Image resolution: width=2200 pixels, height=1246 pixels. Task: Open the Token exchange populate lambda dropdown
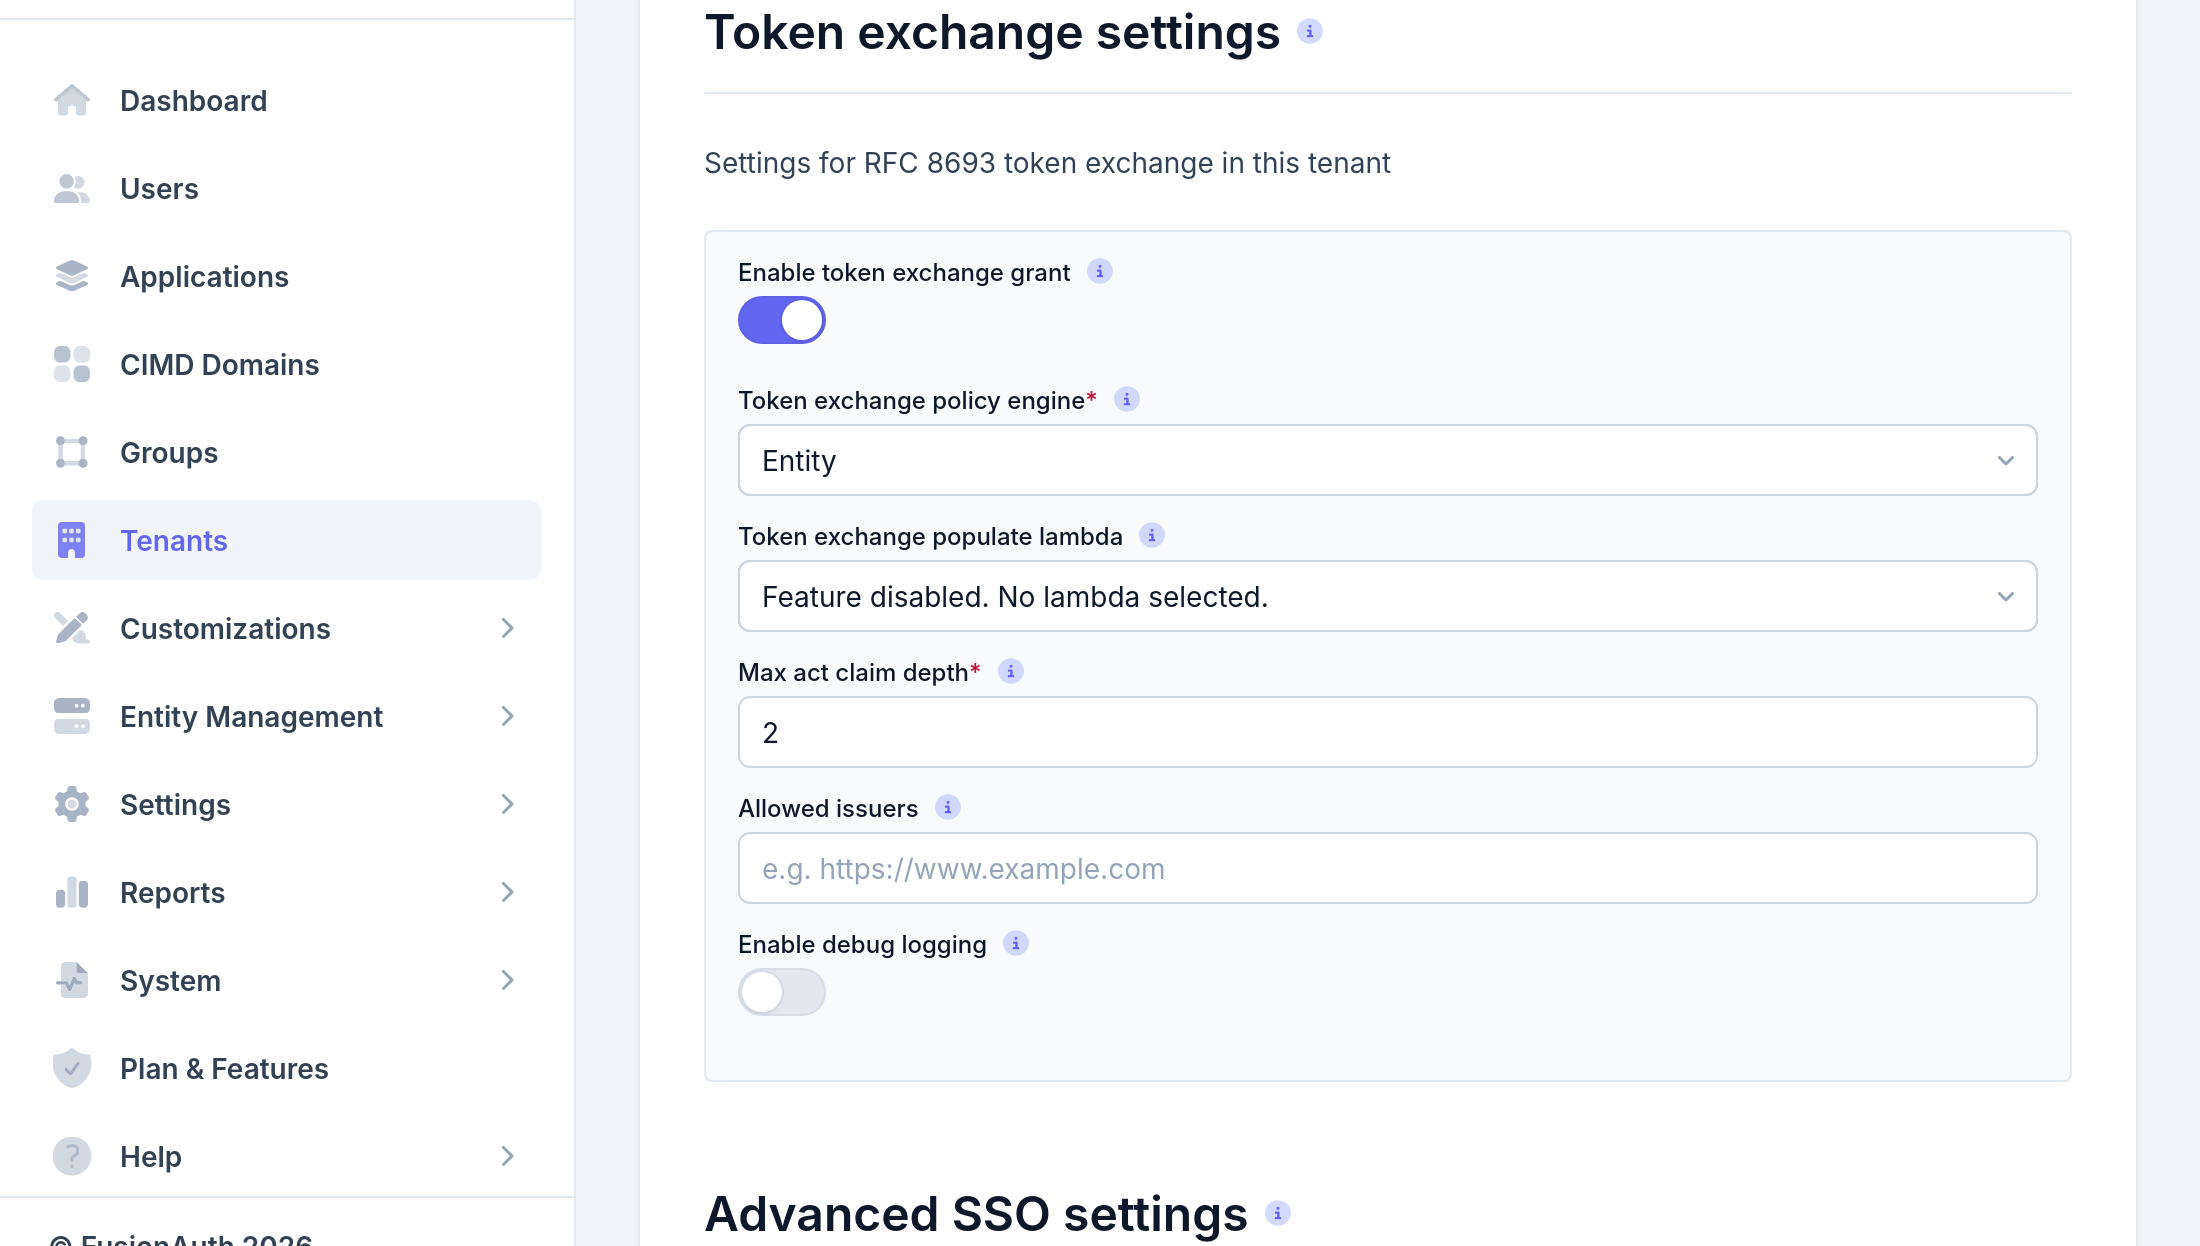tap(1387, 597)
